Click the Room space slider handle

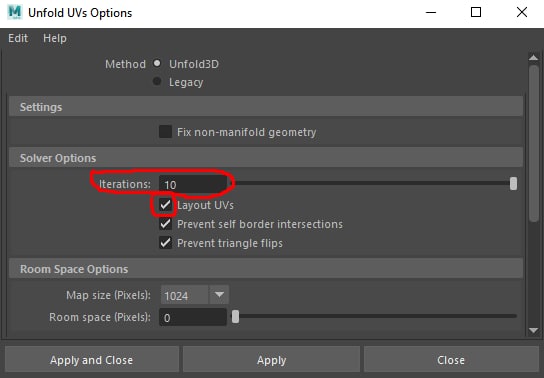(x=236, y=316)
